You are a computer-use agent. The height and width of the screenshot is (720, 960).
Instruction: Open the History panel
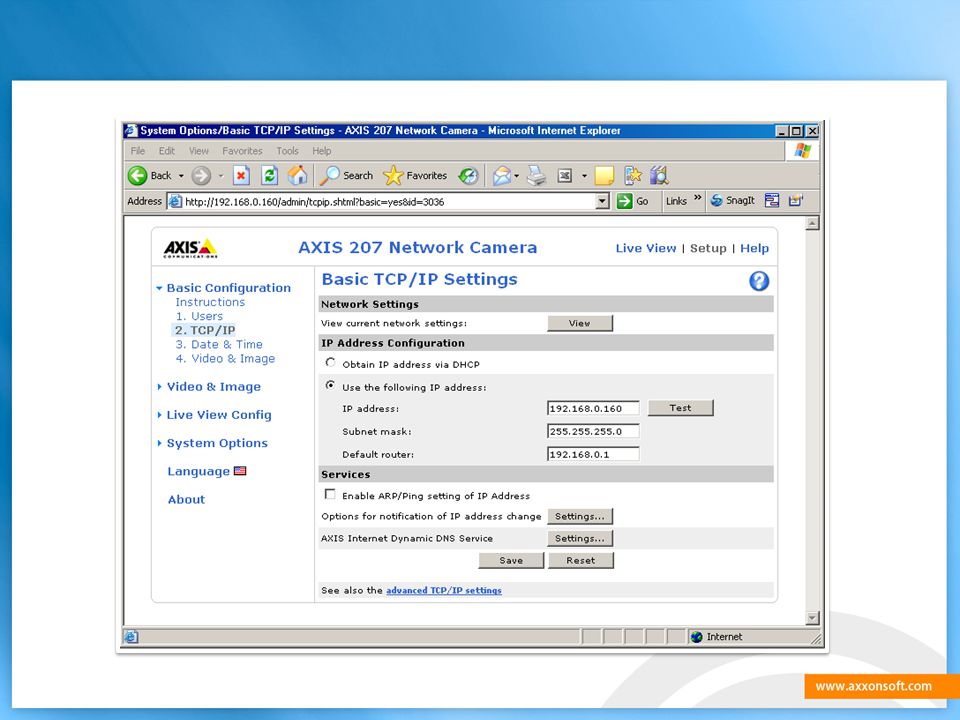click(x=468, y=176)
